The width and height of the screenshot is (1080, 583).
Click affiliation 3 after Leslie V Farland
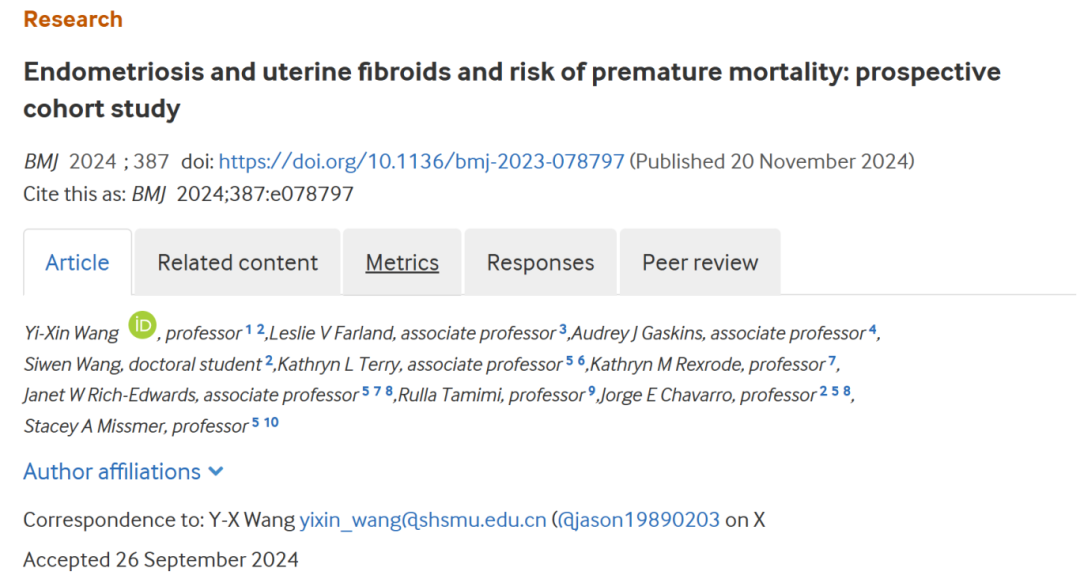(563, 329)
